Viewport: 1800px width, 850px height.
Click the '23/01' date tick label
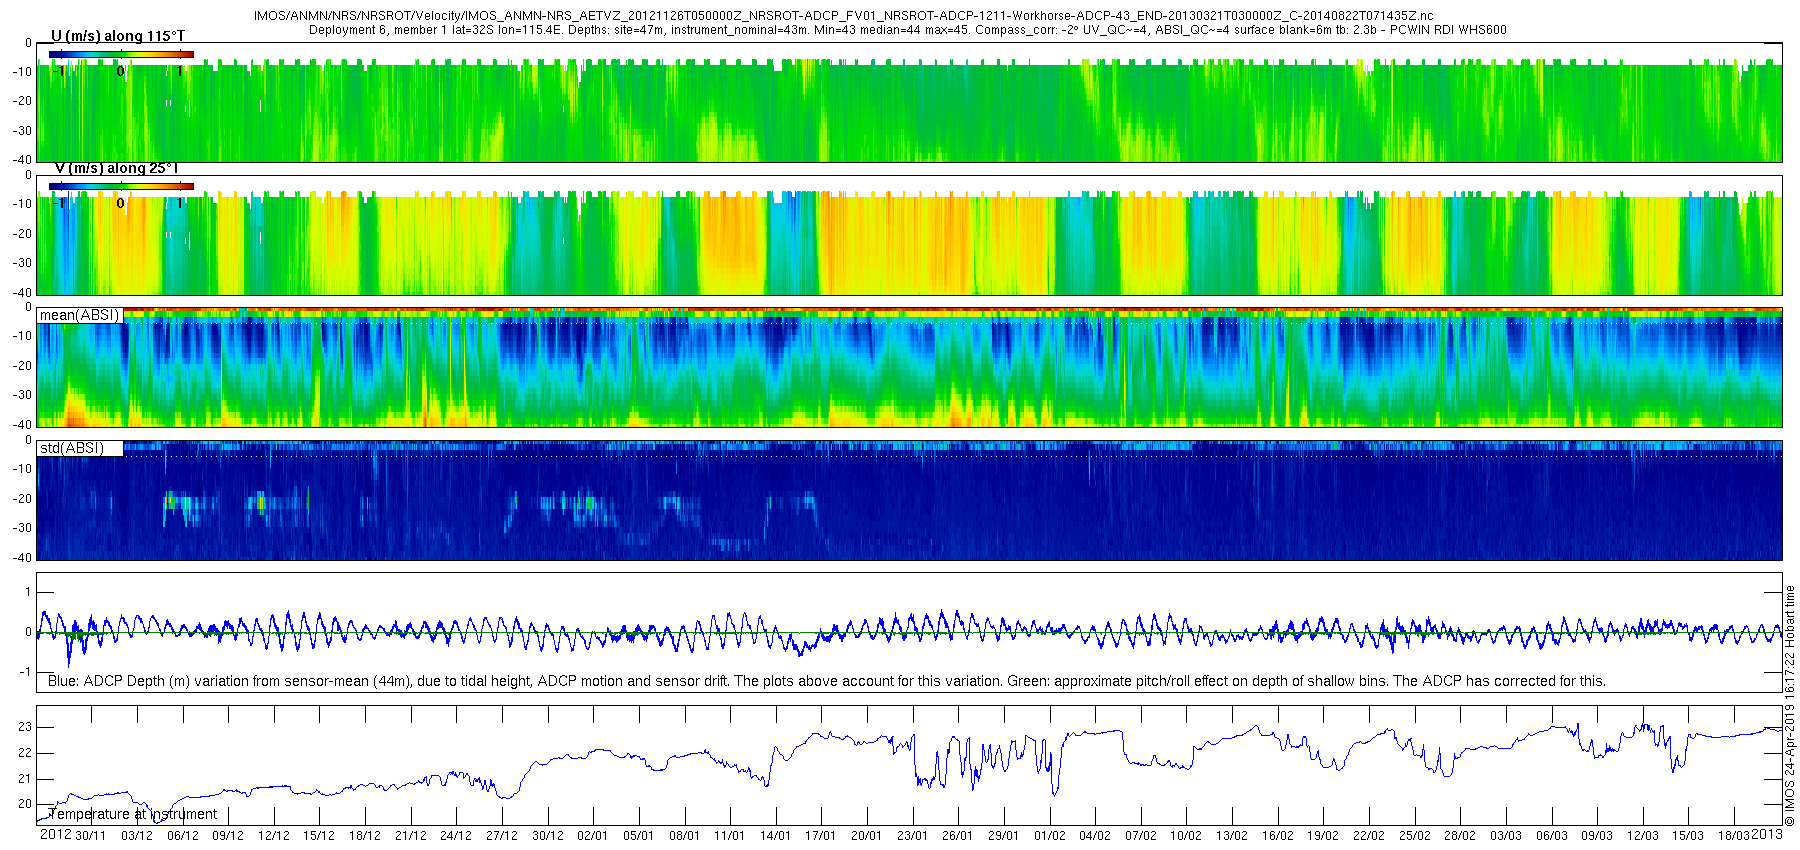912,836
